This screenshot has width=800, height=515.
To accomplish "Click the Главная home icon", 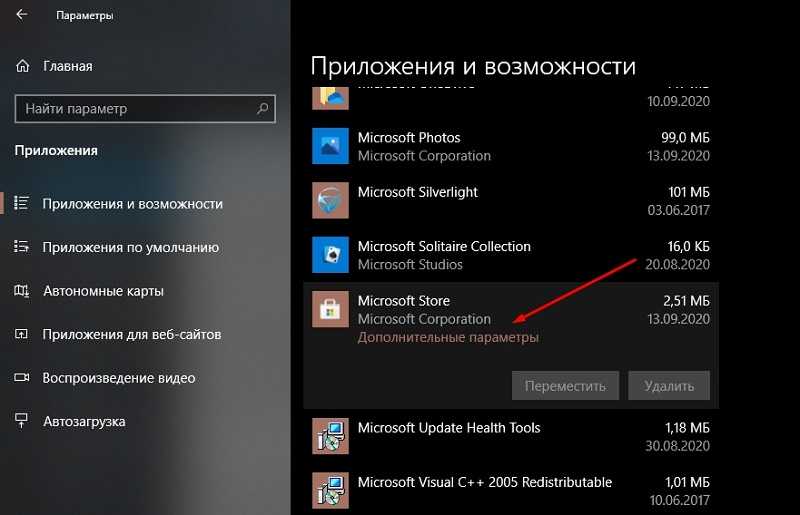I will click(x=22, y=66).
